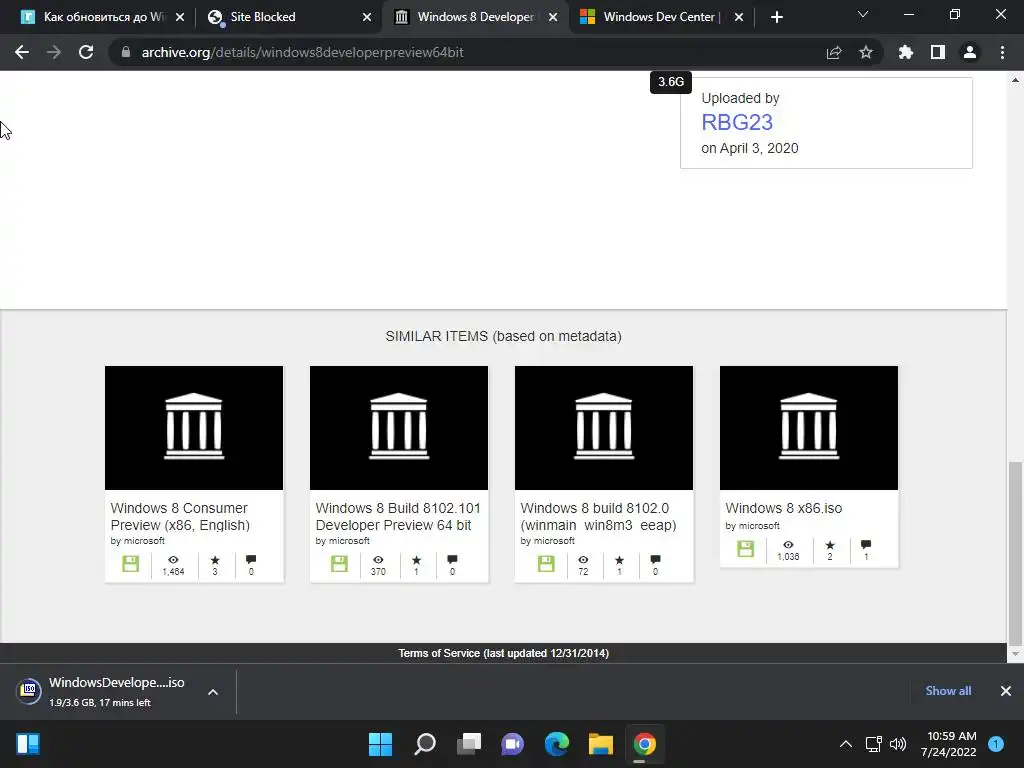This screenshot has width=1024, height=768.
Task: Click scrollbar down arrow
Action: point(1015,653)
